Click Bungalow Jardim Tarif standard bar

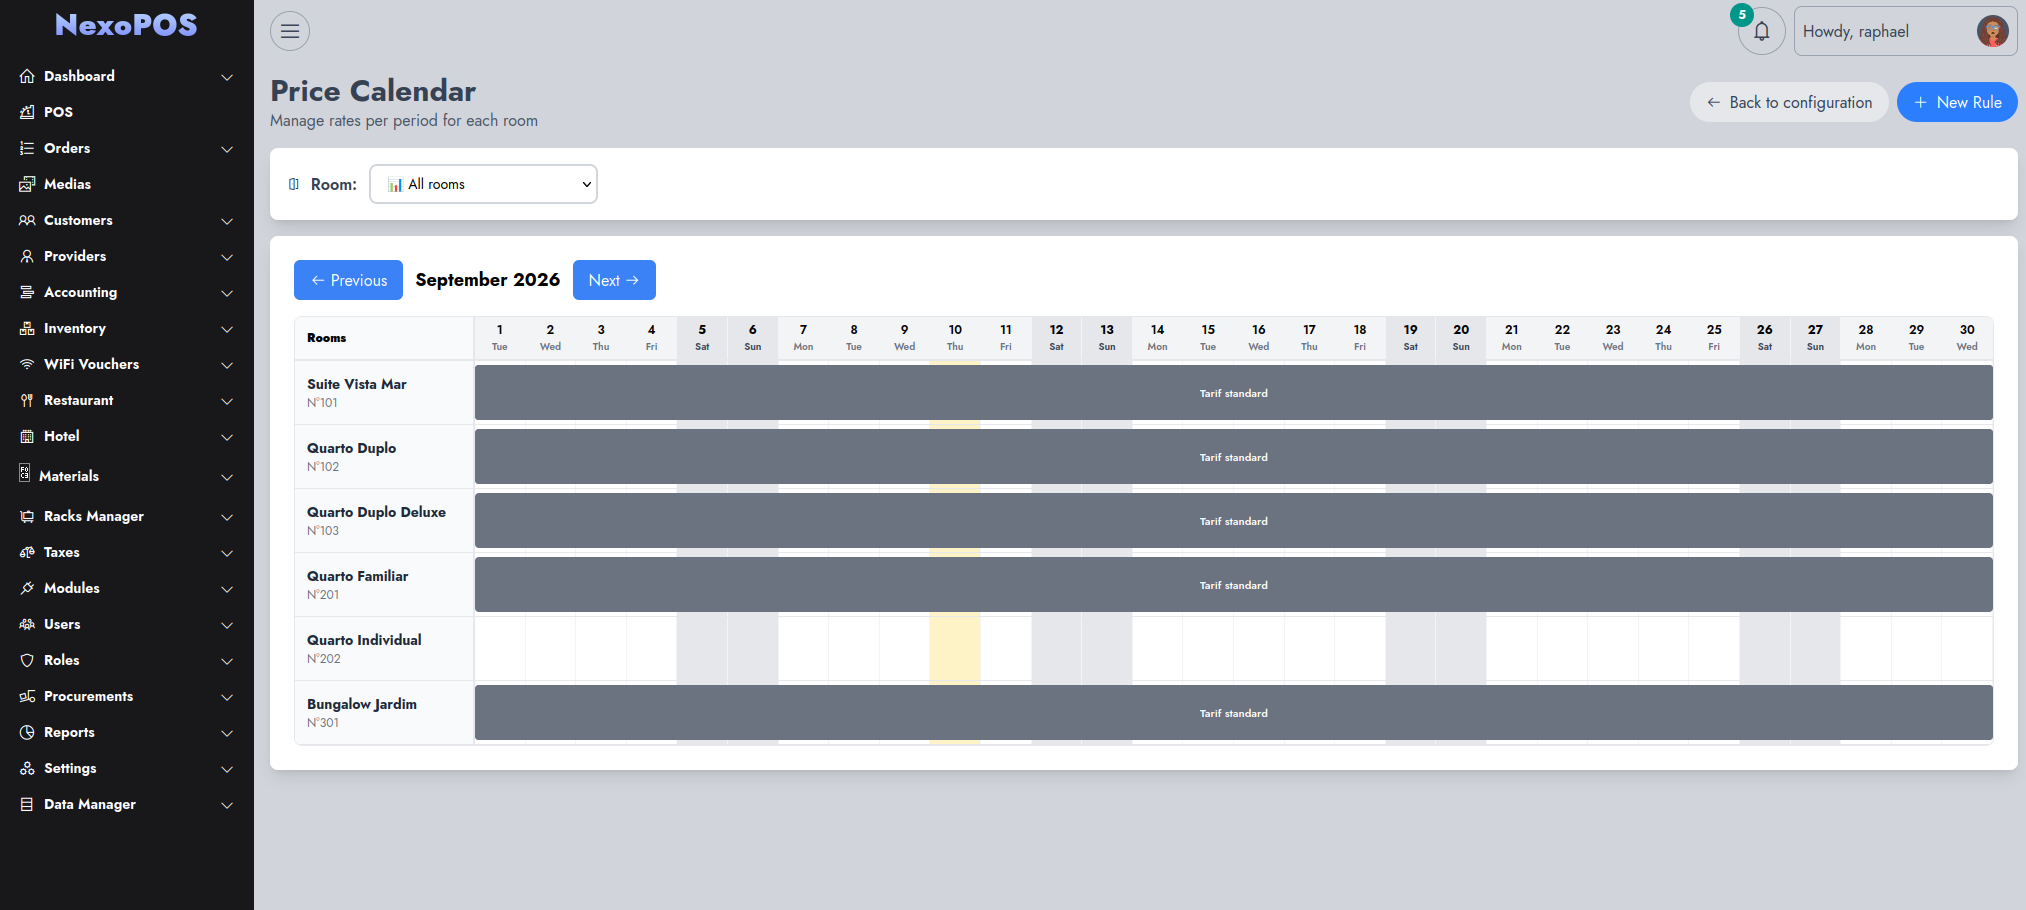(x=1233, y=713)
